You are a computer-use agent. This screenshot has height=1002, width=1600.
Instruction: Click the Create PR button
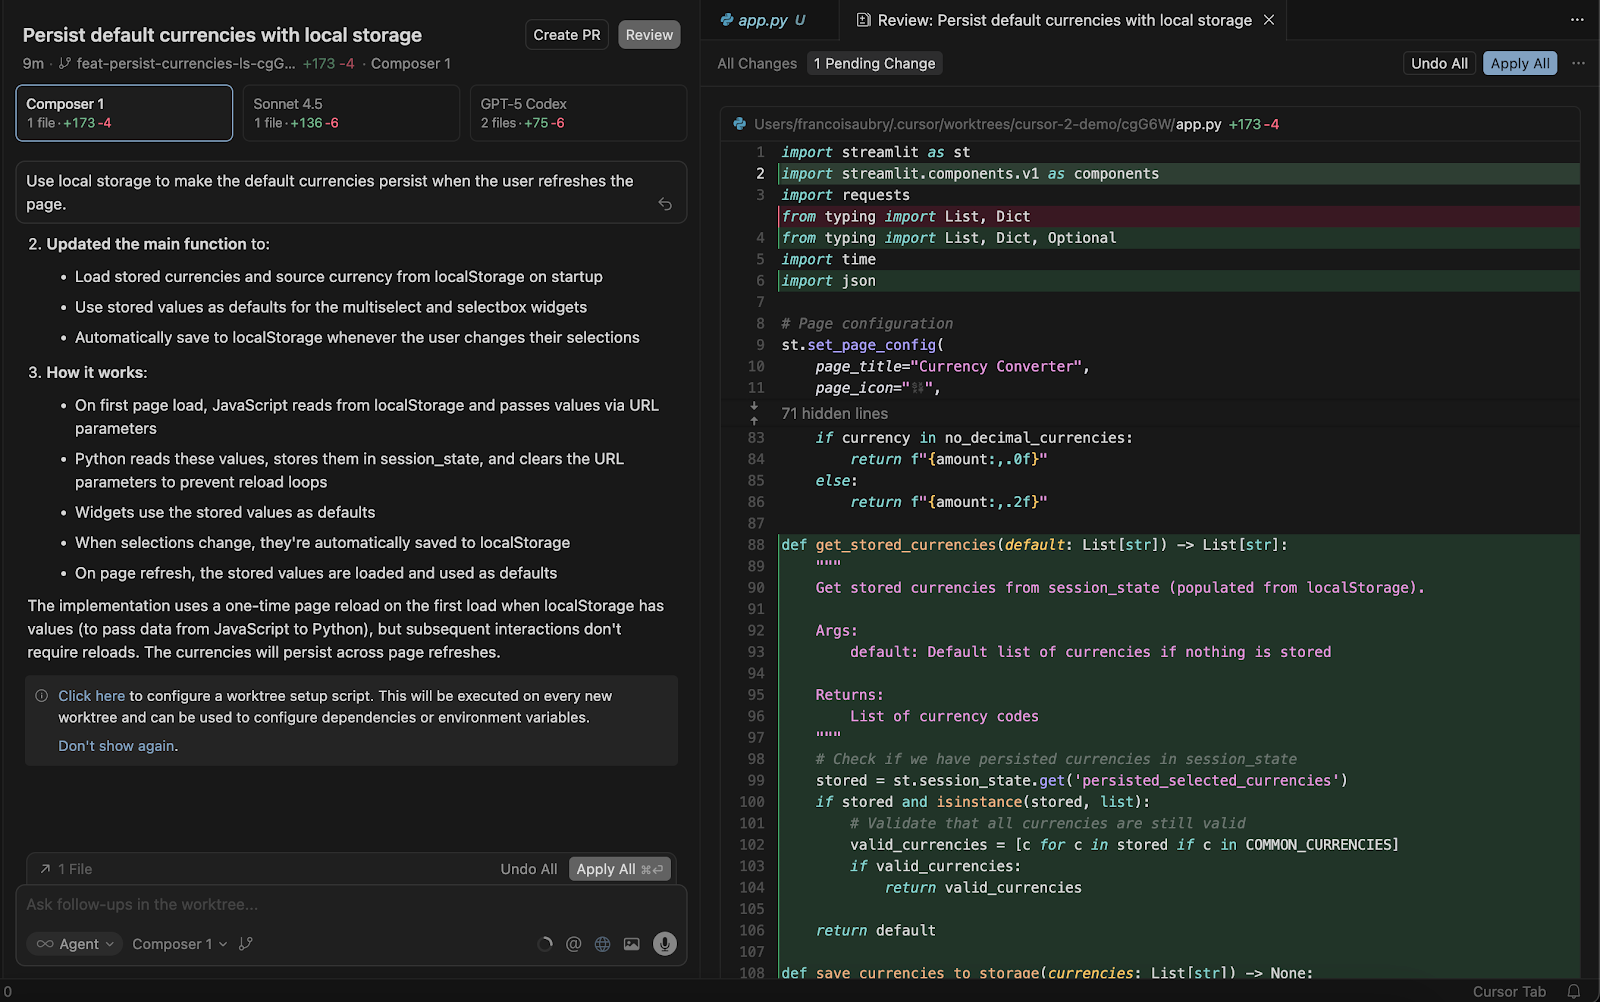pos(566,35)
